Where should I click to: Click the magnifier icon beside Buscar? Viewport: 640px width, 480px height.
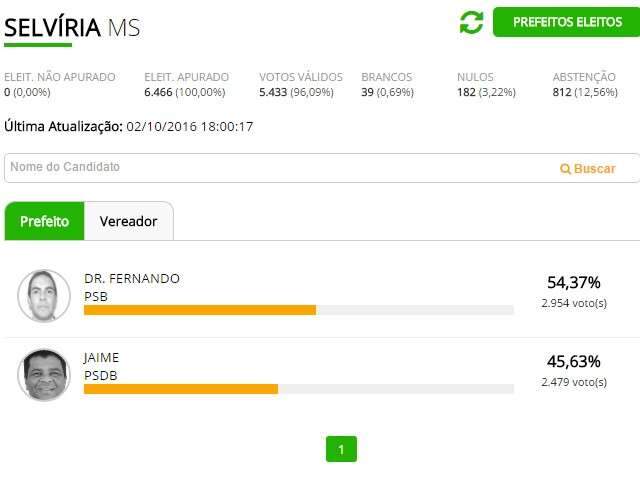[x=565, y=169]
